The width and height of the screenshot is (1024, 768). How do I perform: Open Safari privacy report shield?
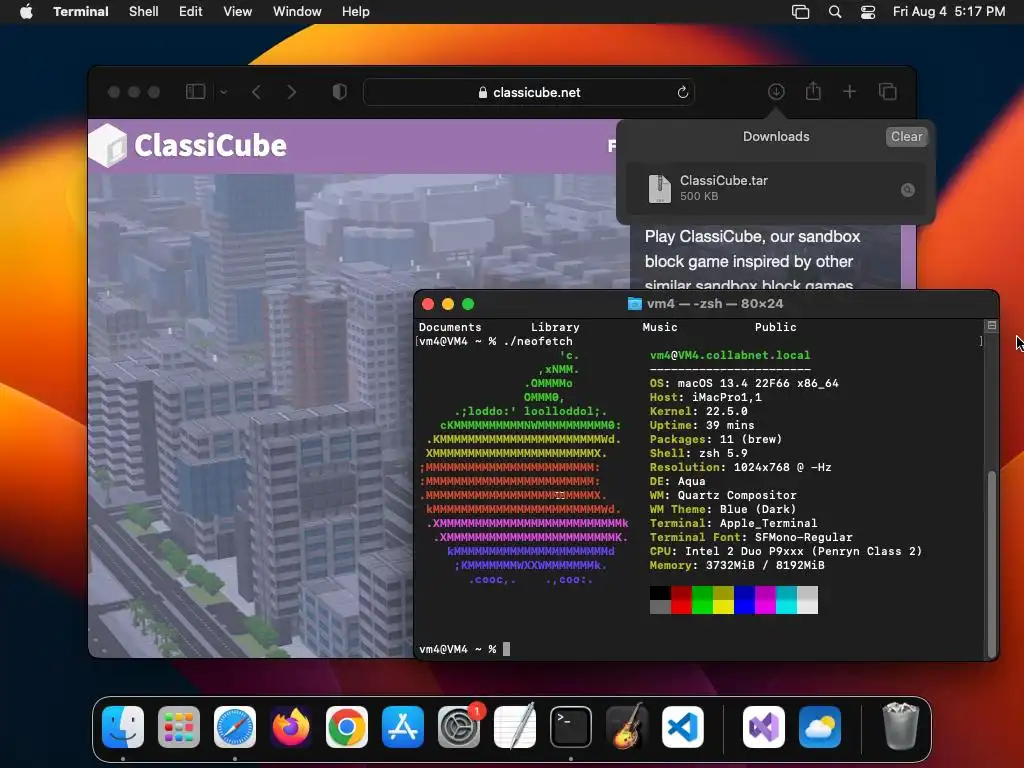[339, 92]
